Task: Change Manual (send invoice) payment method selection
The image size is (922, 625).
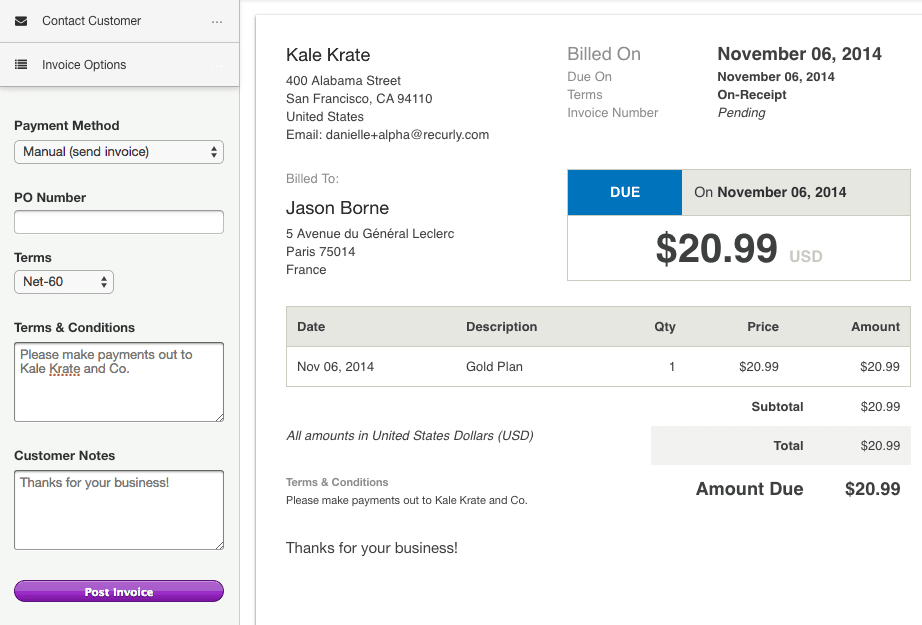Action: point(118,151)
